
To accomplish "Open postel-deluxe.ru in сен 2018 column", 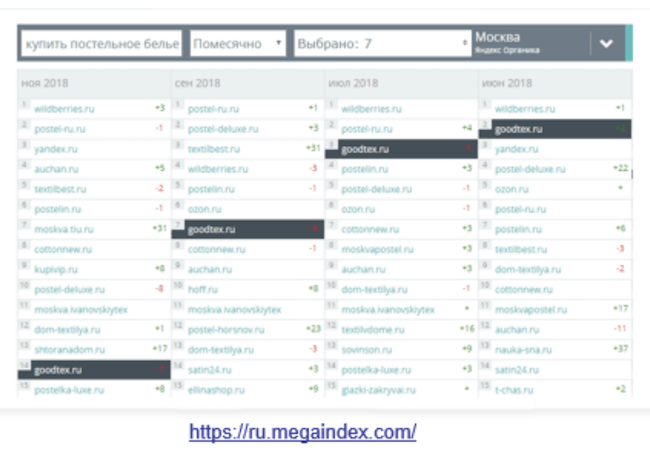I will coord(223,129).
